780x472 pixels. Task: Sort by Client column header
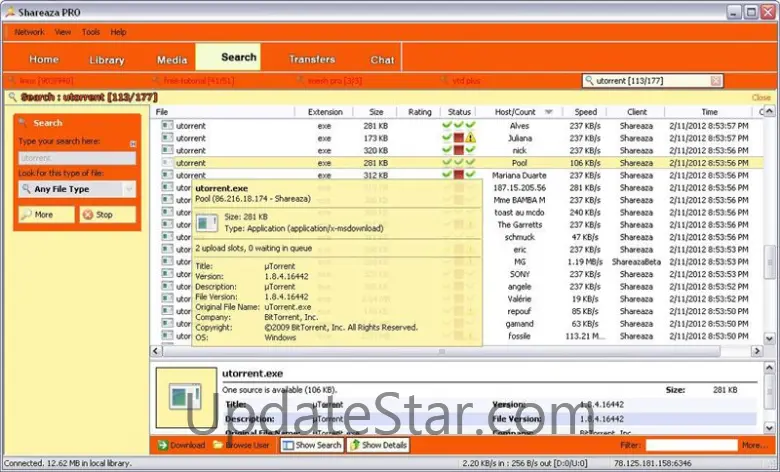point(636,112)
